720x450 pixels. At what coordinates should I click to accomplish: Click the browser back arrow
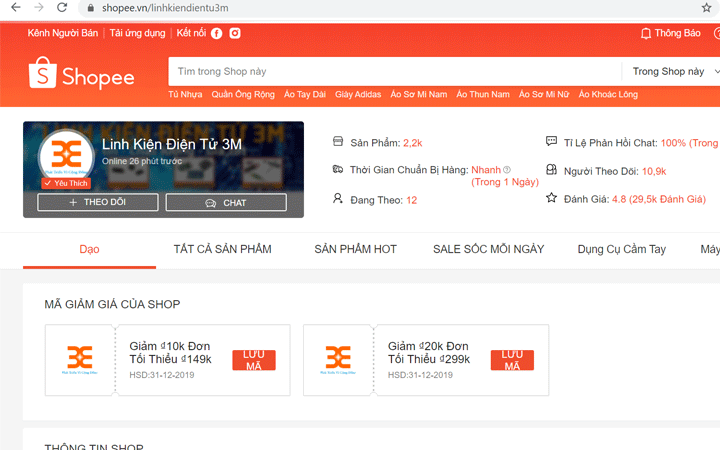point(16,7)
